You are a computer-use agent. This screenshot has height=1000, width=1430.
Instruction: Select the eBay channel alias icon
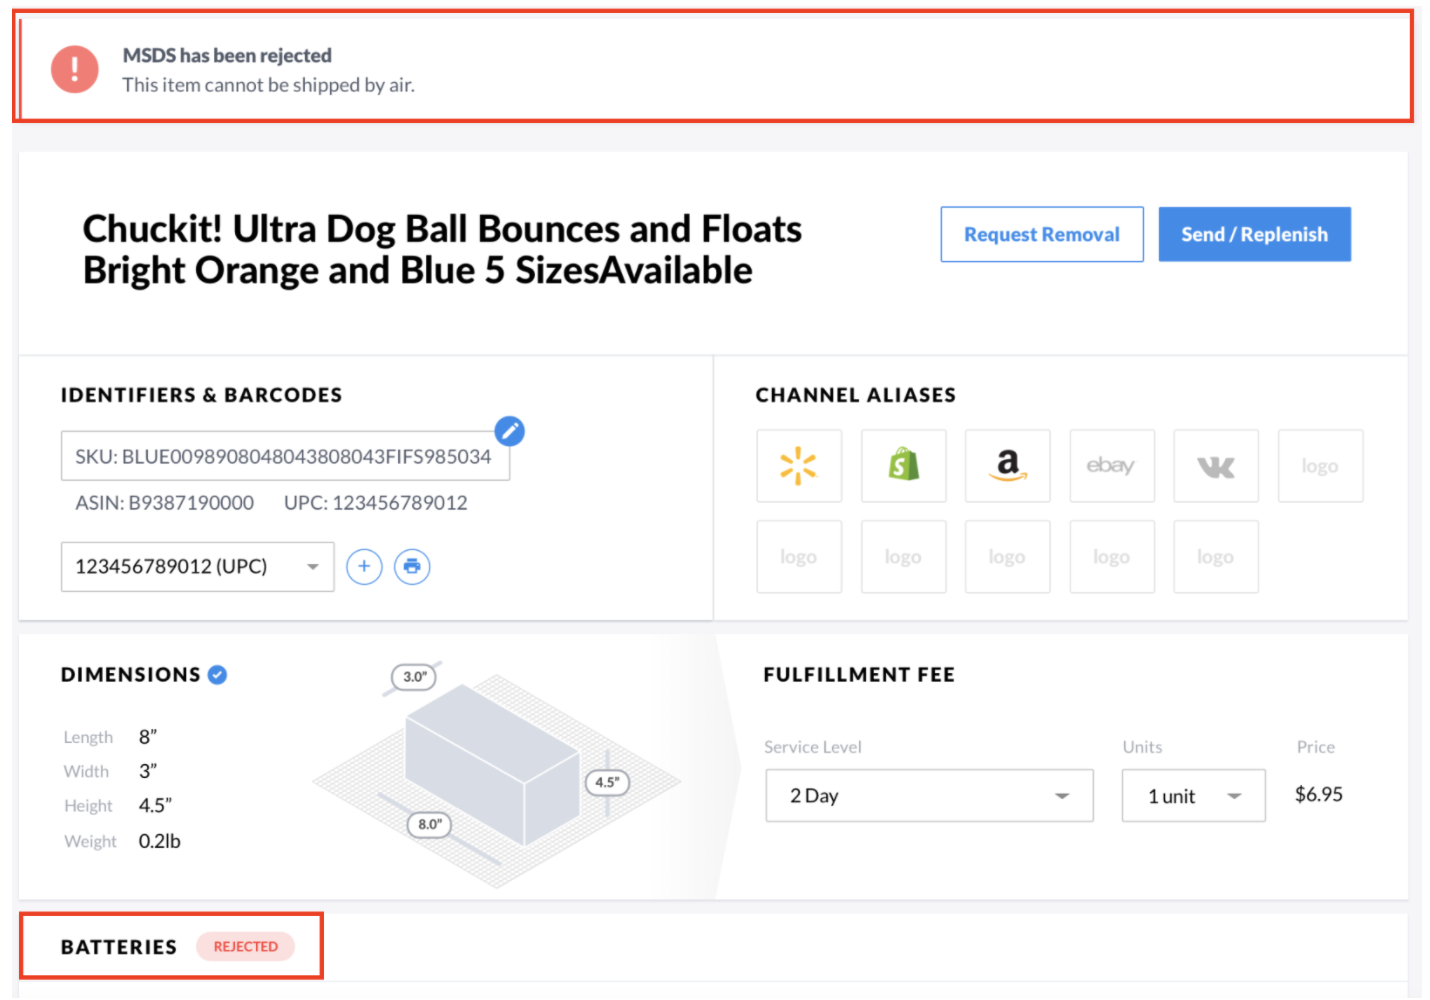(1112, 466)
